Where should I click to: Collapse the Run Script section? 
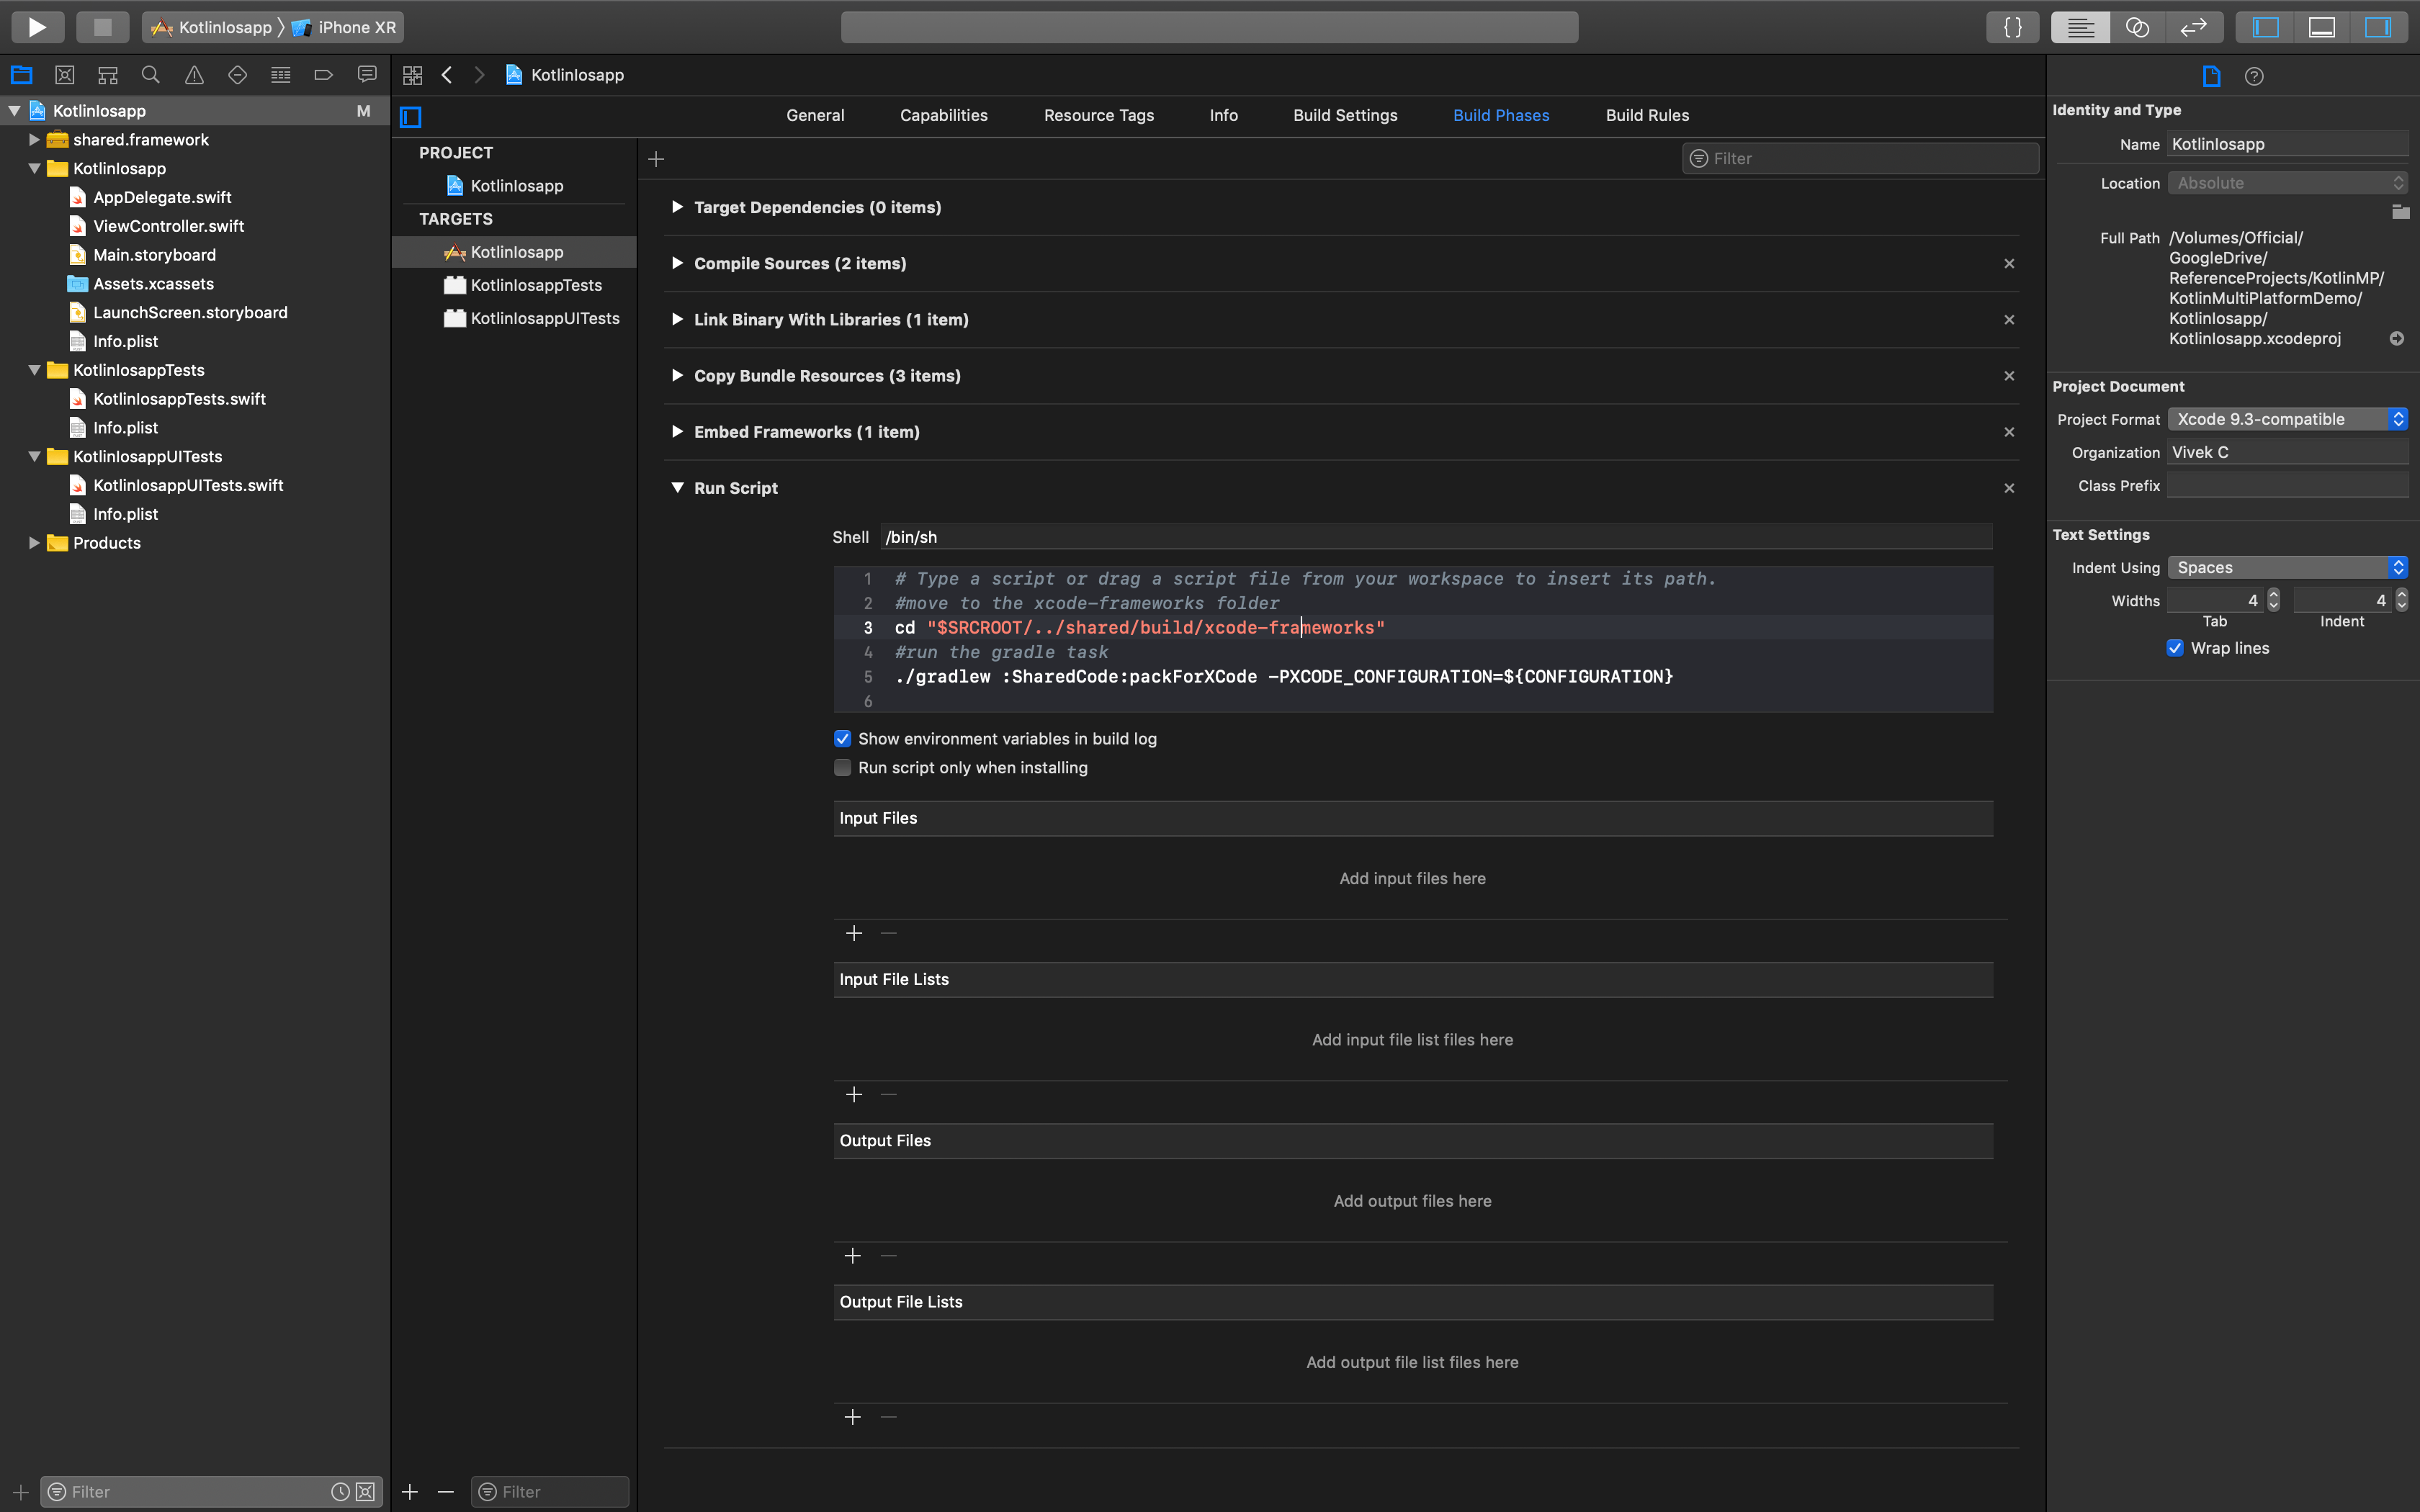(x=678, y=488)
